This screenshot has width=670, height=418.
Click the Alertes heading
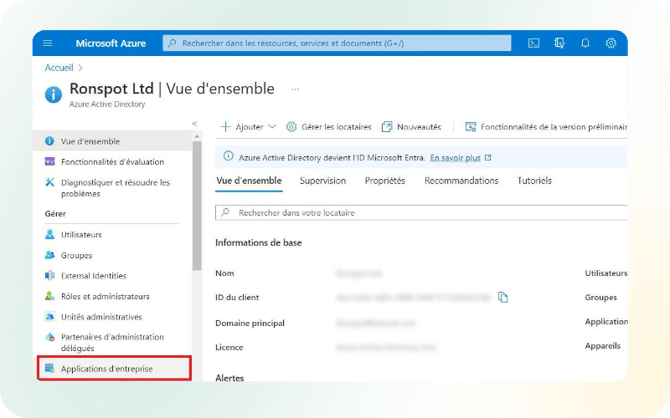pyautogui.click(x=229, y=378)
